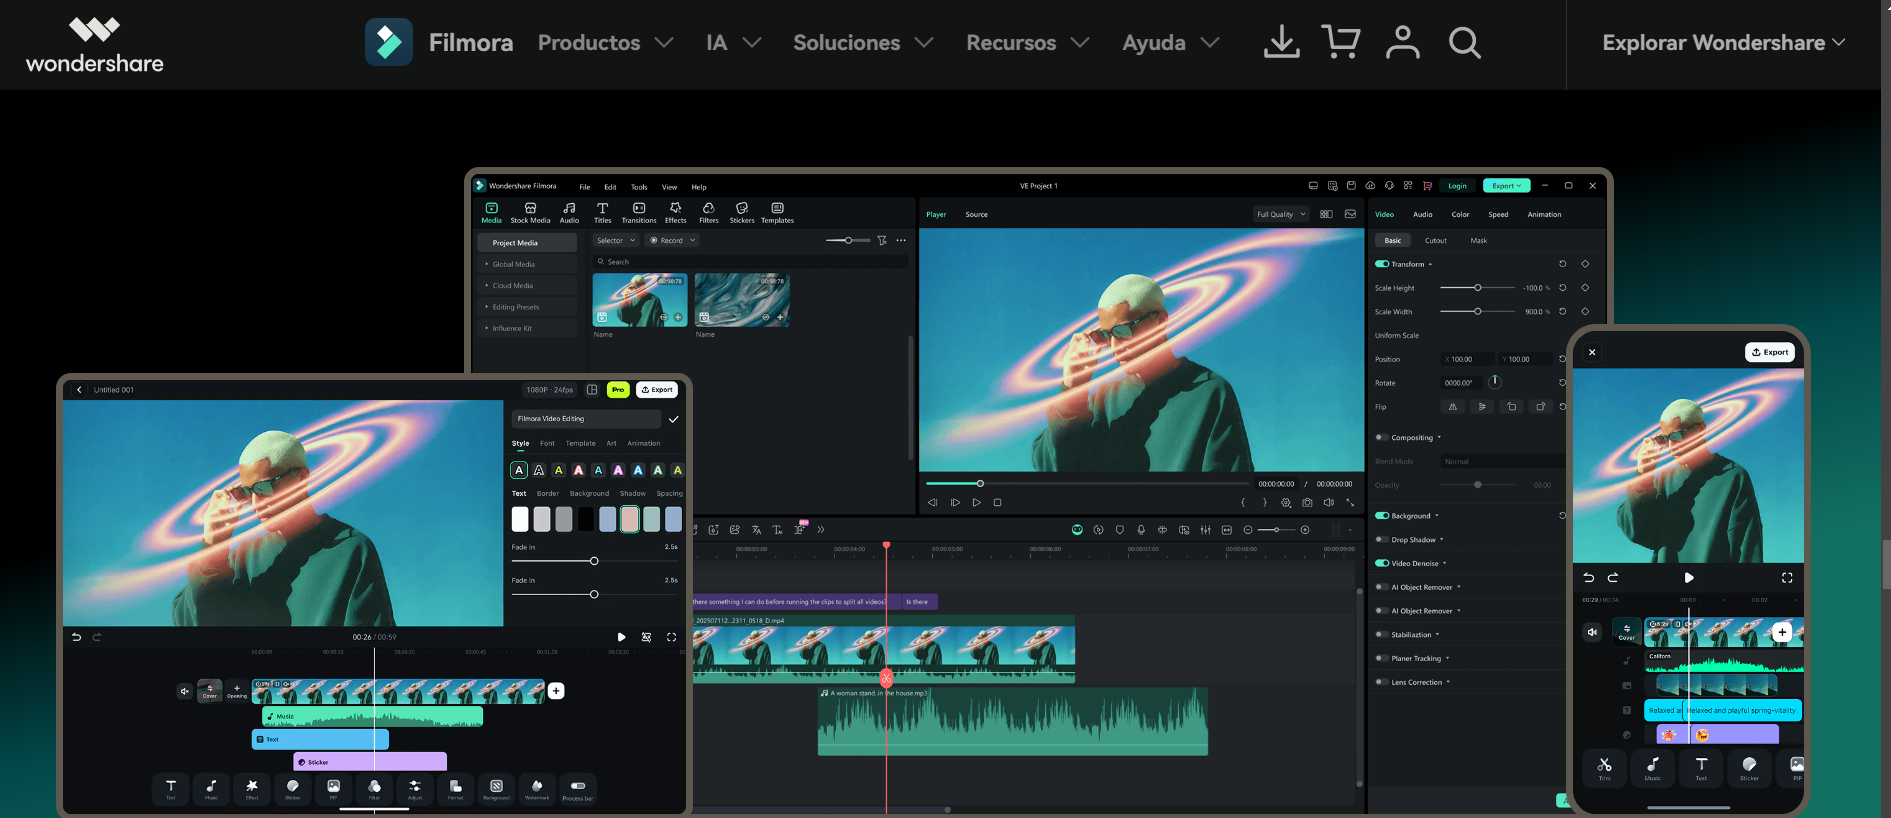Click the Scale Height slider handle

click(1477, 288)
